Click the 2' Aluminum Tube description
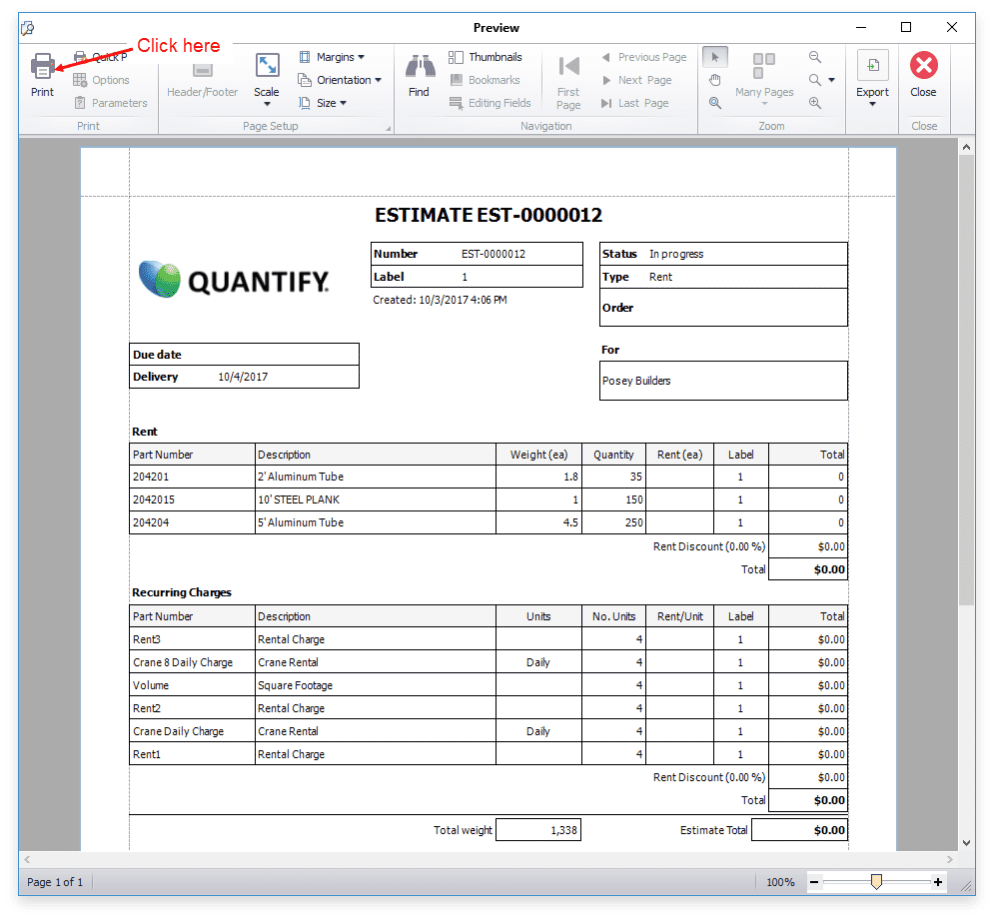This screenshot has height=920, width=994. (300, 477)
